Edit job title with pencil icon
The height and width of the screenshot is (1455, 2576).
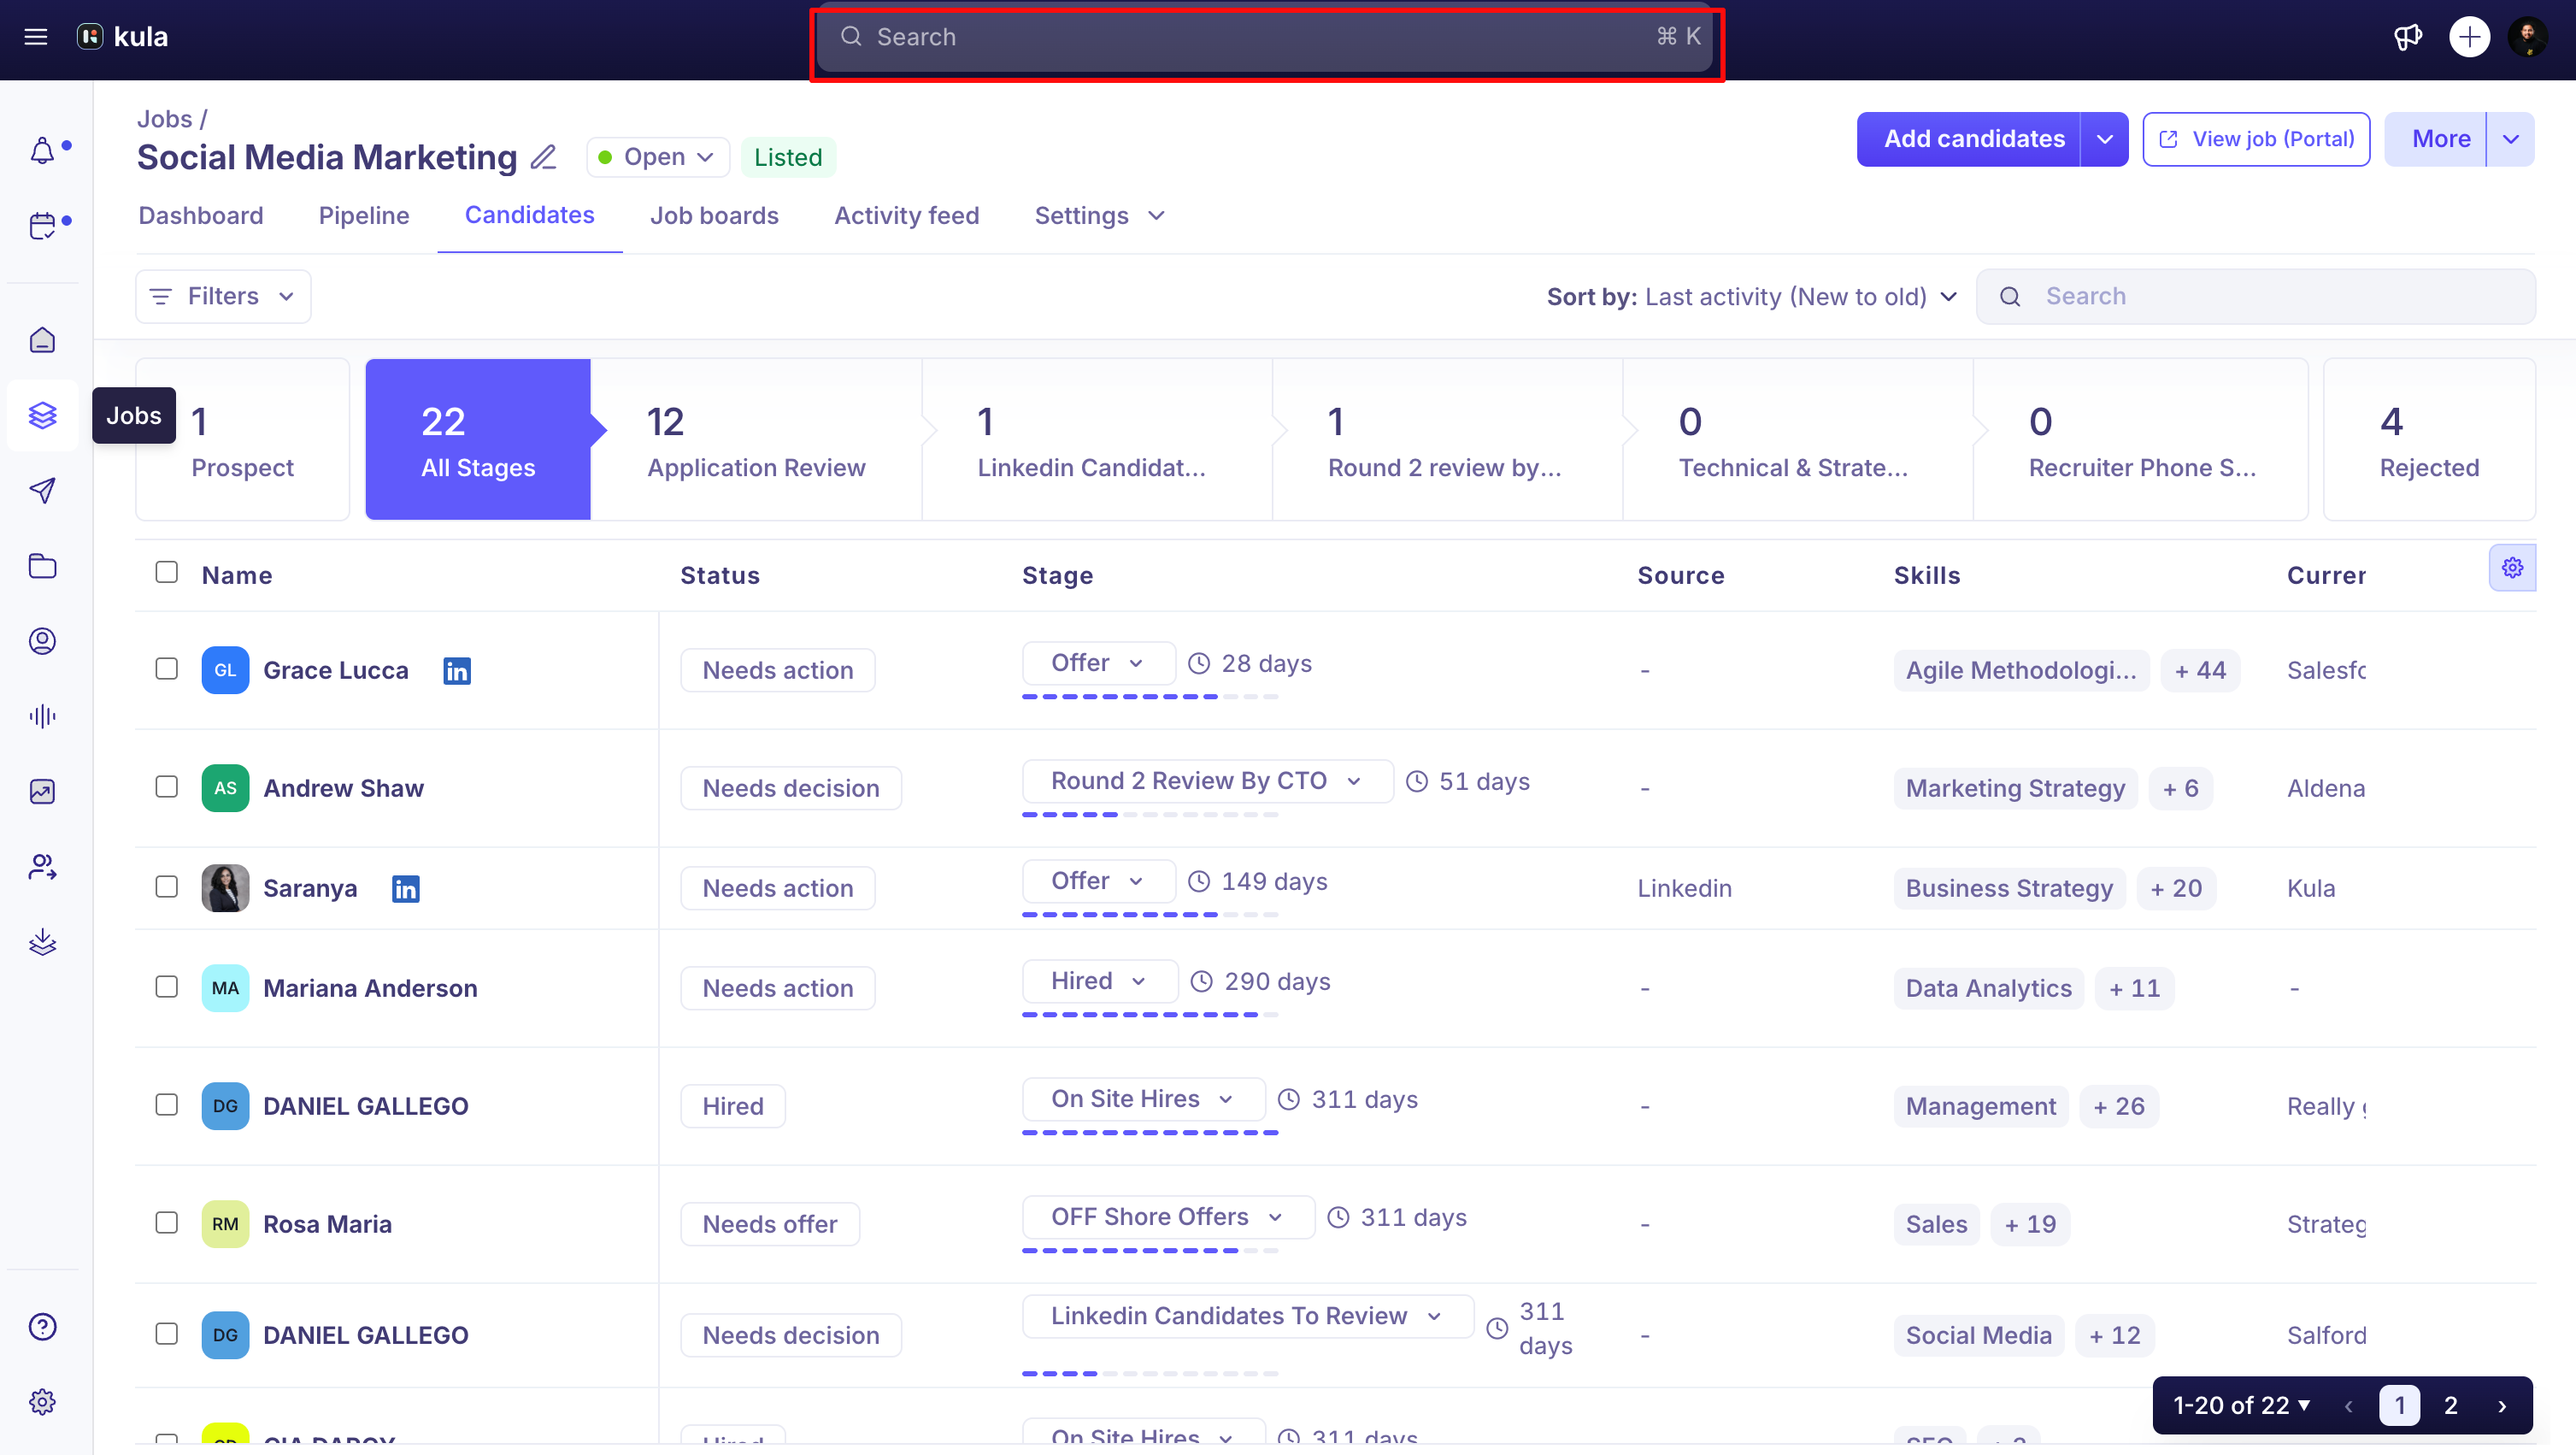coord(543,157)
